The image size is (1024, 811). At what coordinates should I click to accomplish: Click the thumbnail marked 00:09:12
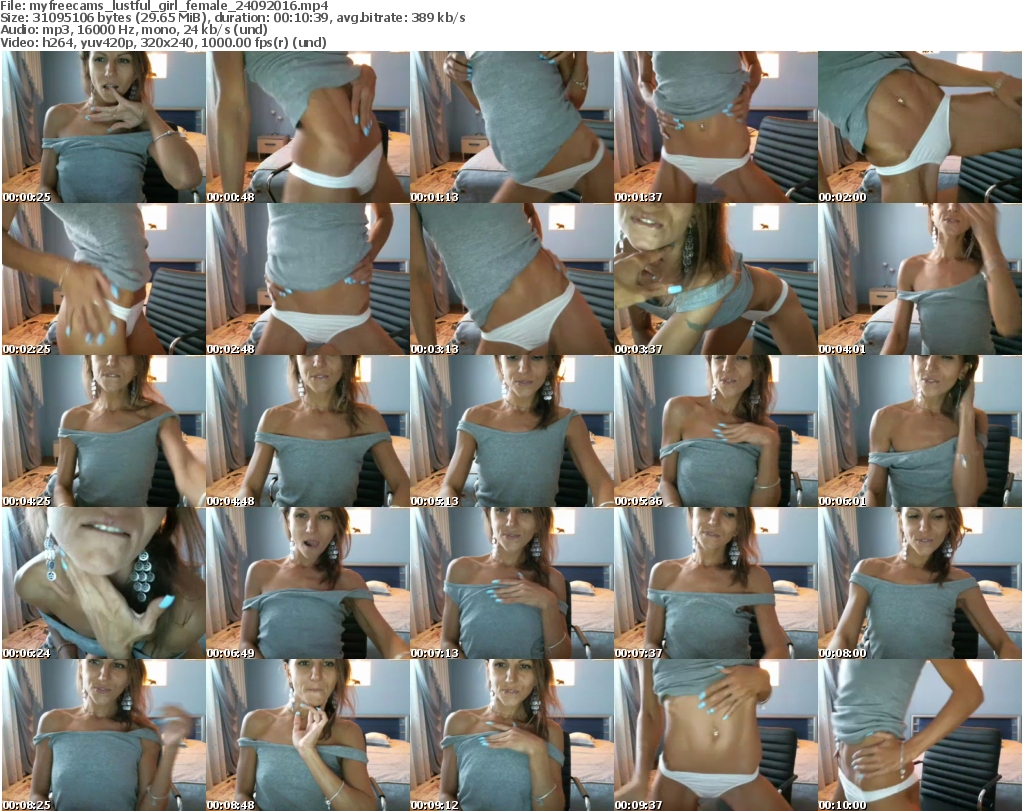(x=511, y=735)
